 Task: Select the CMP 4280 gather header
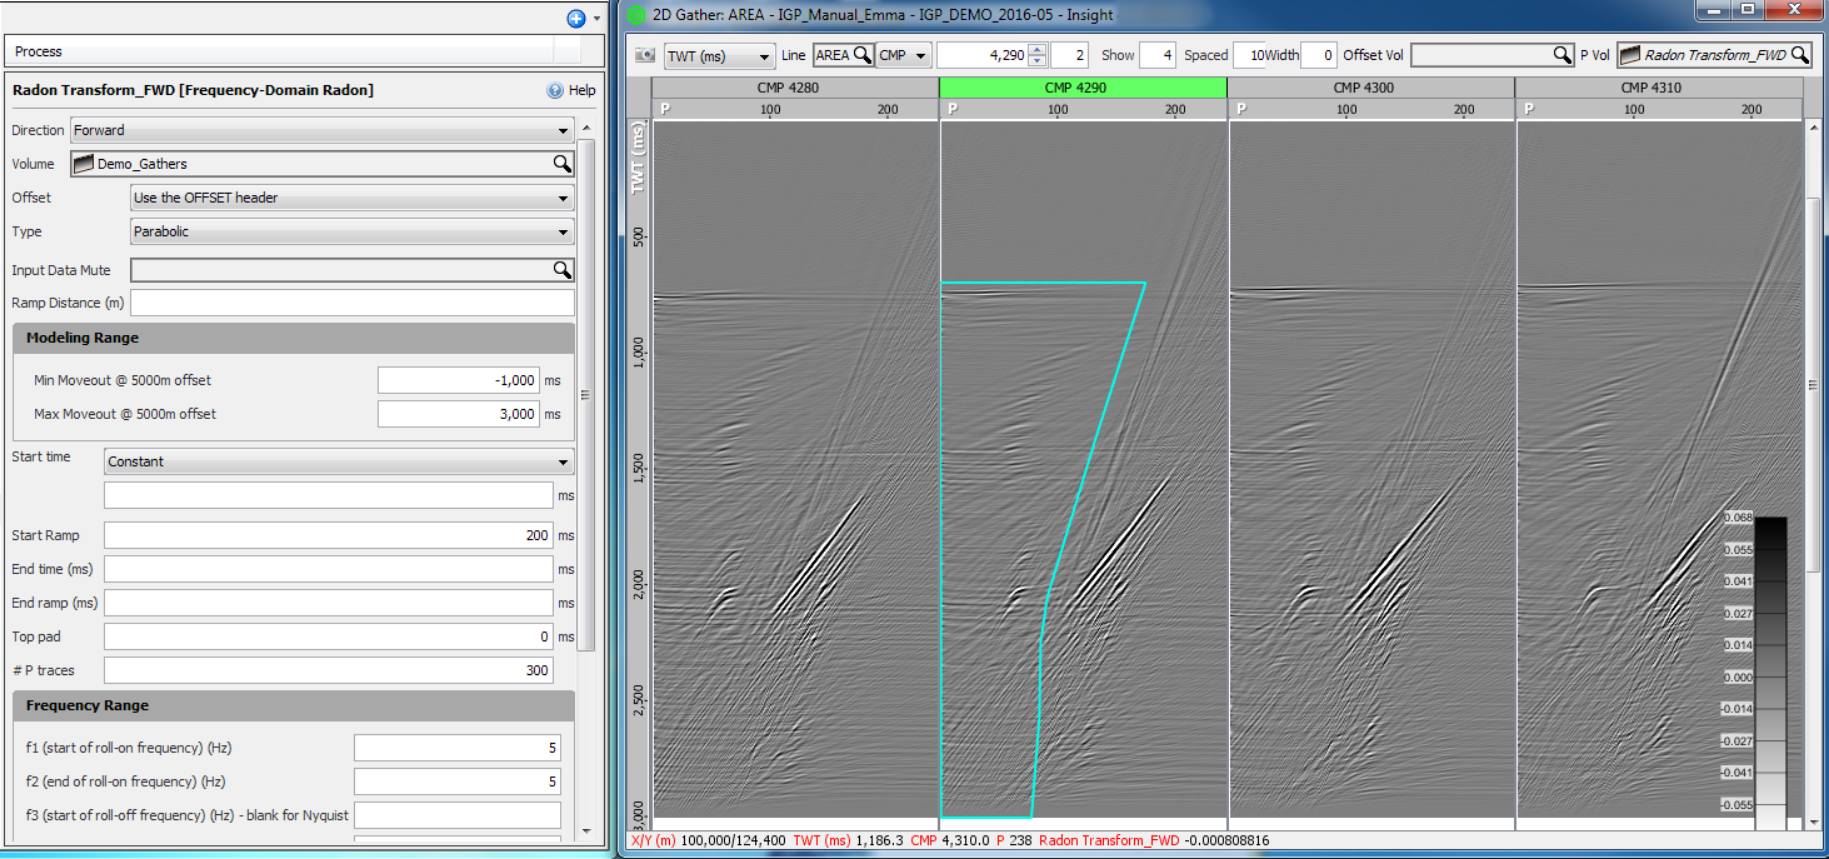[x=788, y=88]
